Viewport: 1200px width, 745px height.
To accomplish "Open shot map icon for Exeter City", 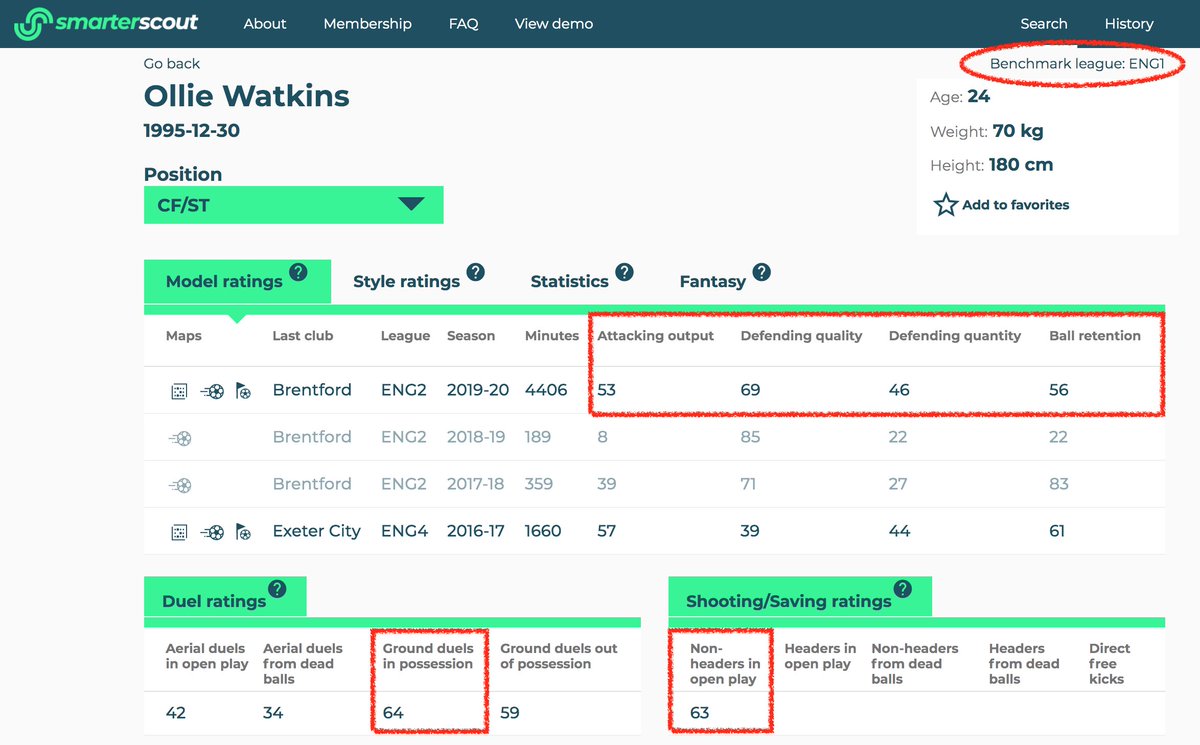I will (x=212, y=532).
